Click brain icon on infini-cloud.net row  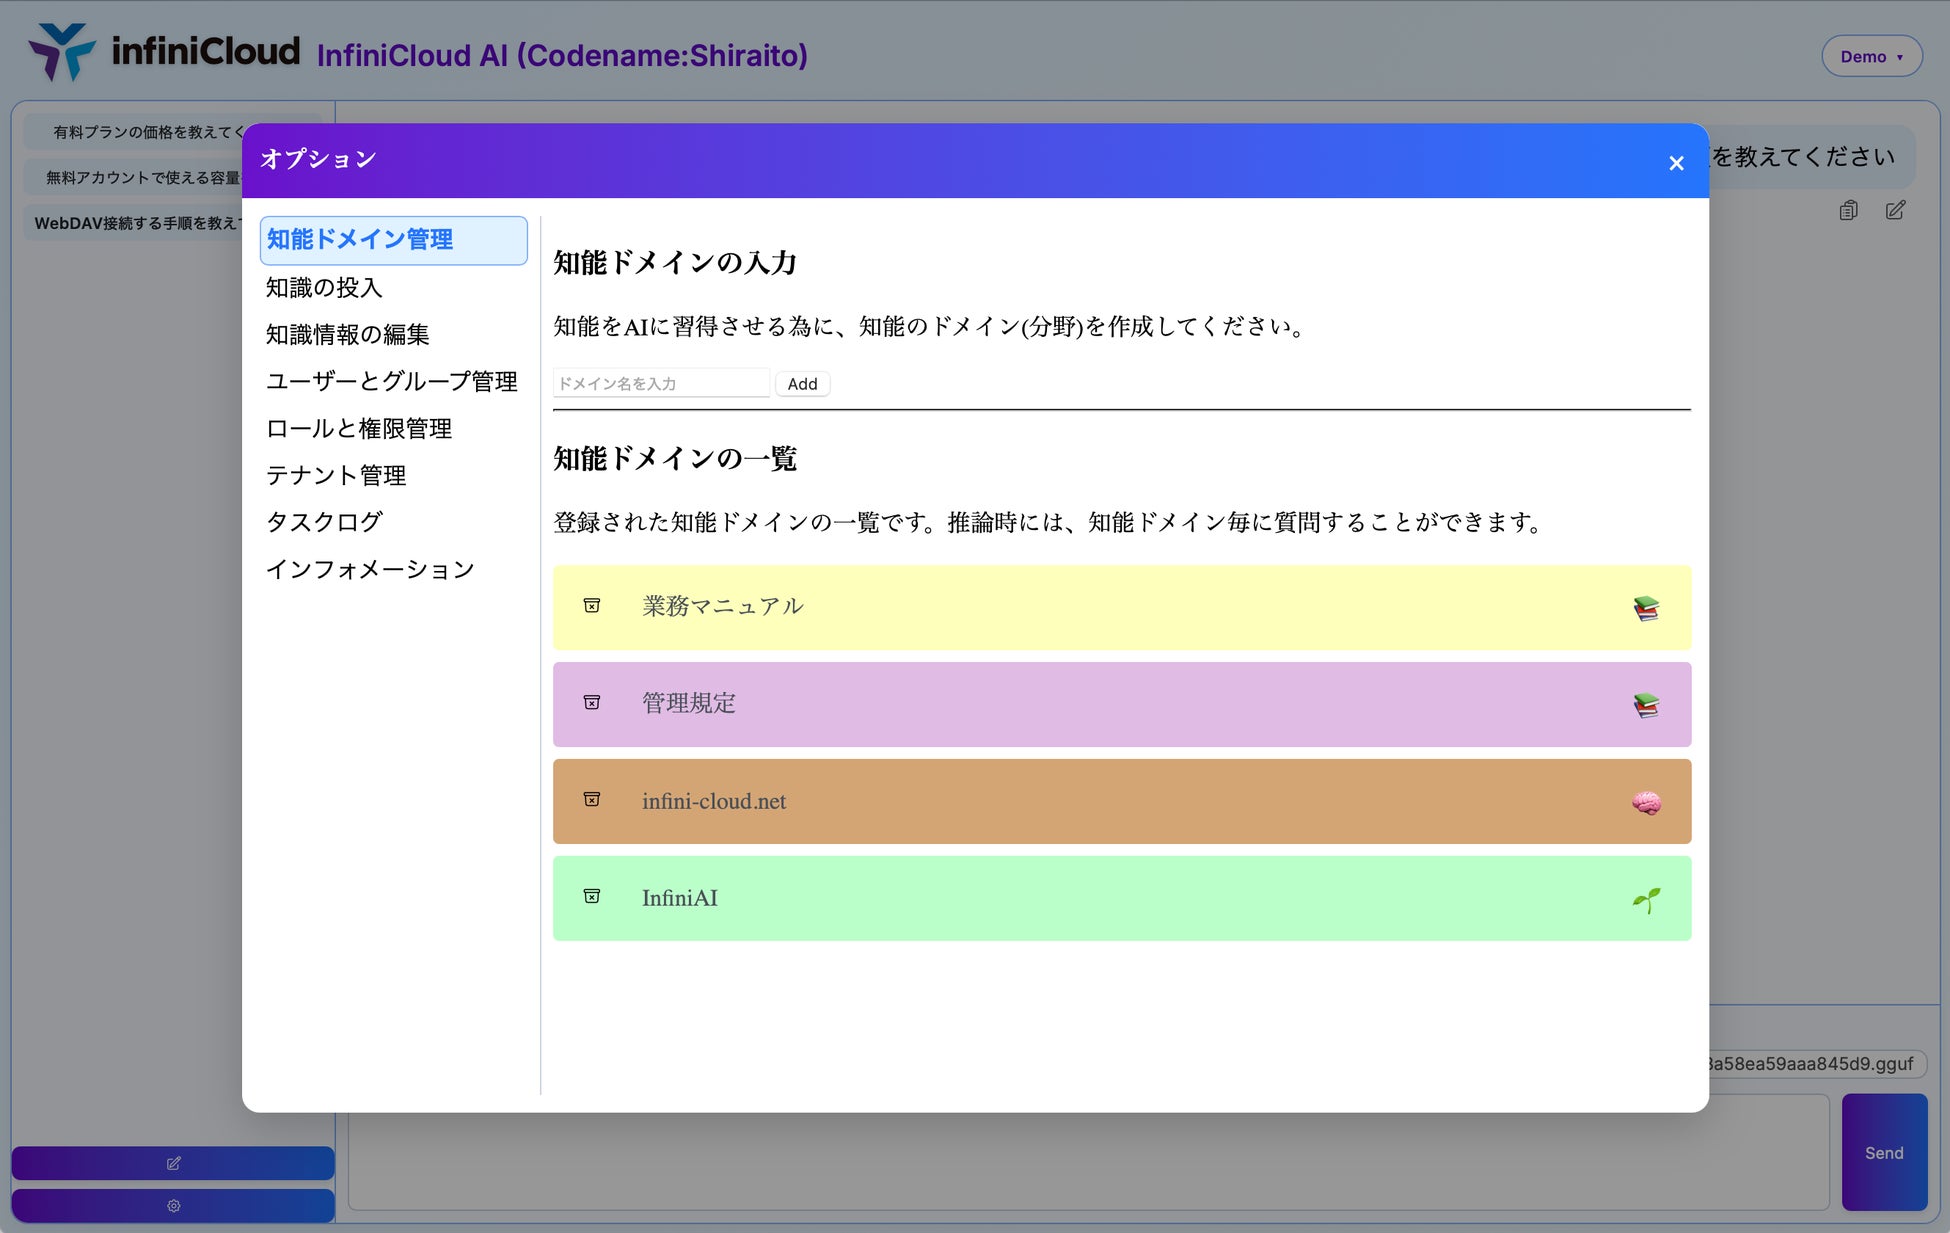point(1646,802)
